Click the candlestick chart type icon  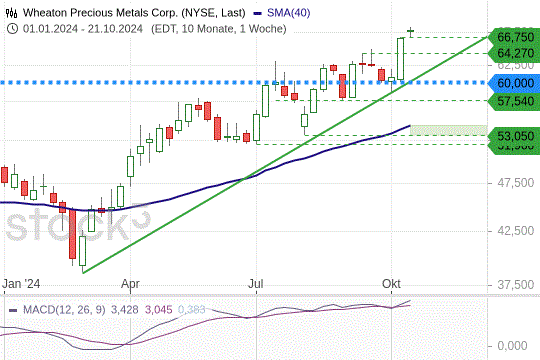coord(11,13)
